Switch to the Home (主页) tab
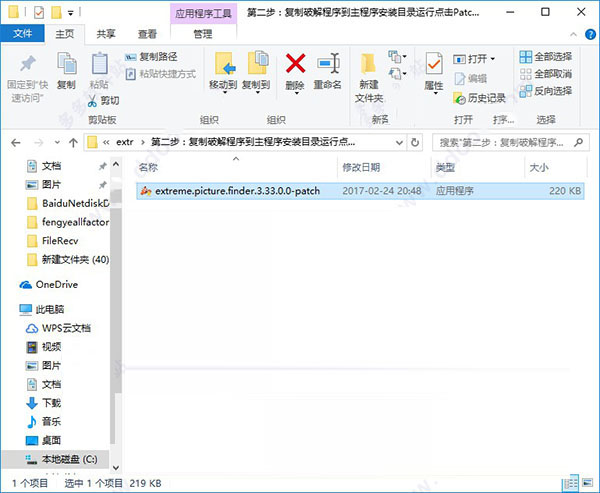The image size is (600, 493). click(65, 34)
